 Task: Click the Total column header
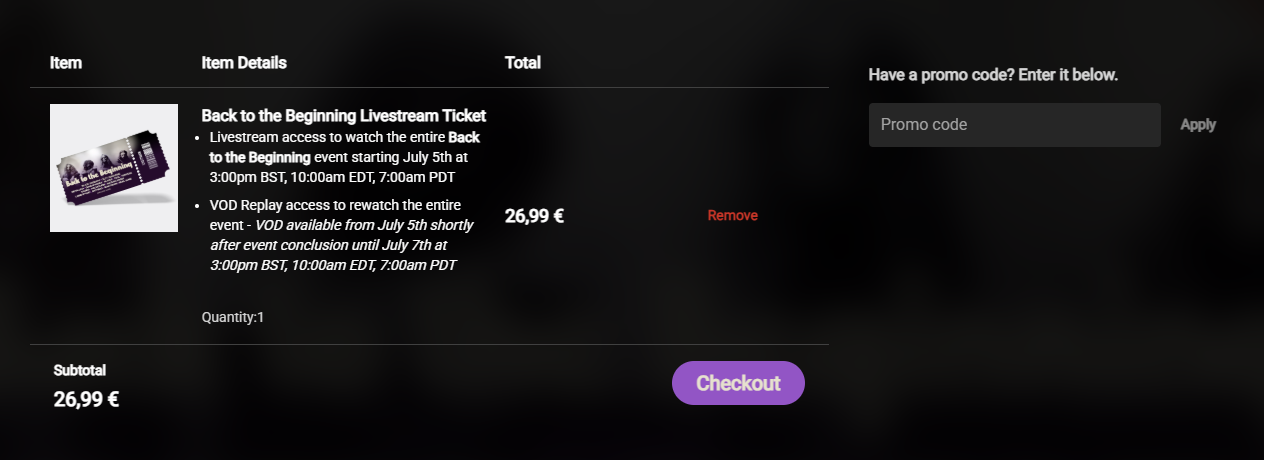[523, 62]
